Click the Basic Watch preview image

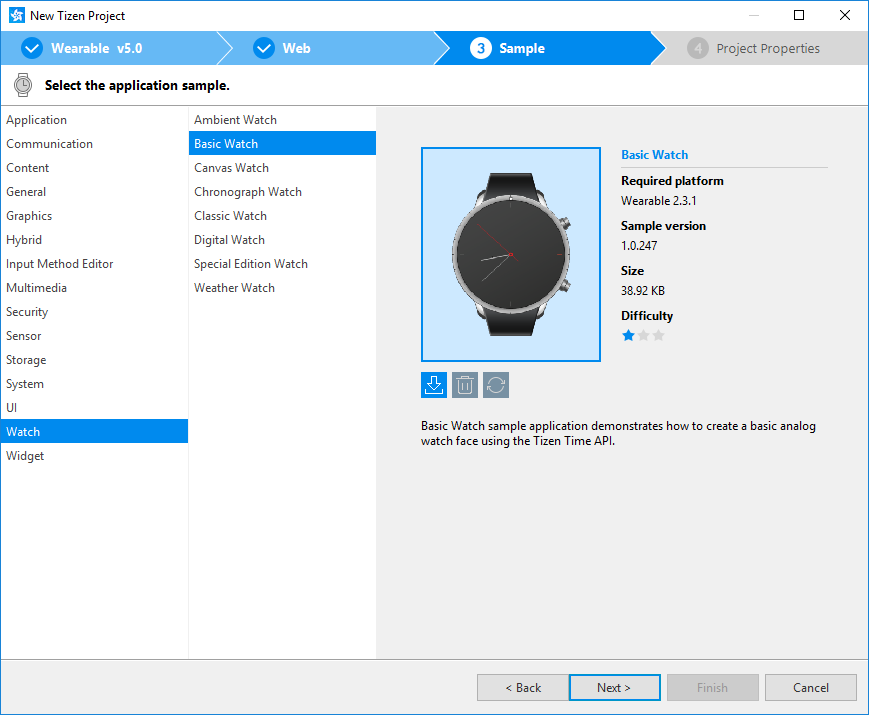[x=511, y=254]
